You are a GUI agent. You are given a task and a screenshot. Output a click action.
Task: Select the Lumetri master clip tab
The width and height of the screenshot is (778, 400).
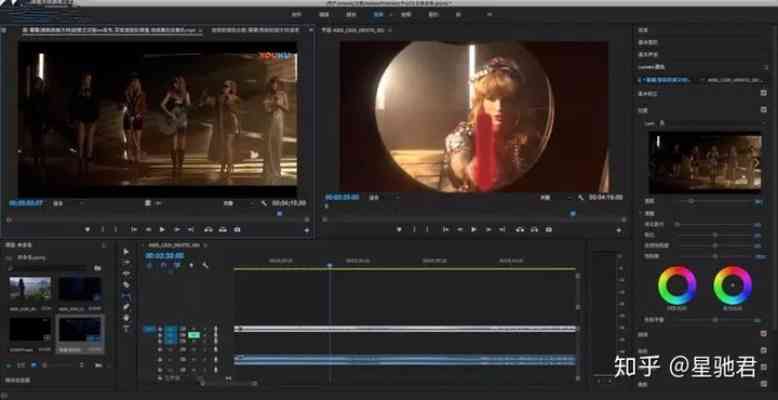coord(665,80)
